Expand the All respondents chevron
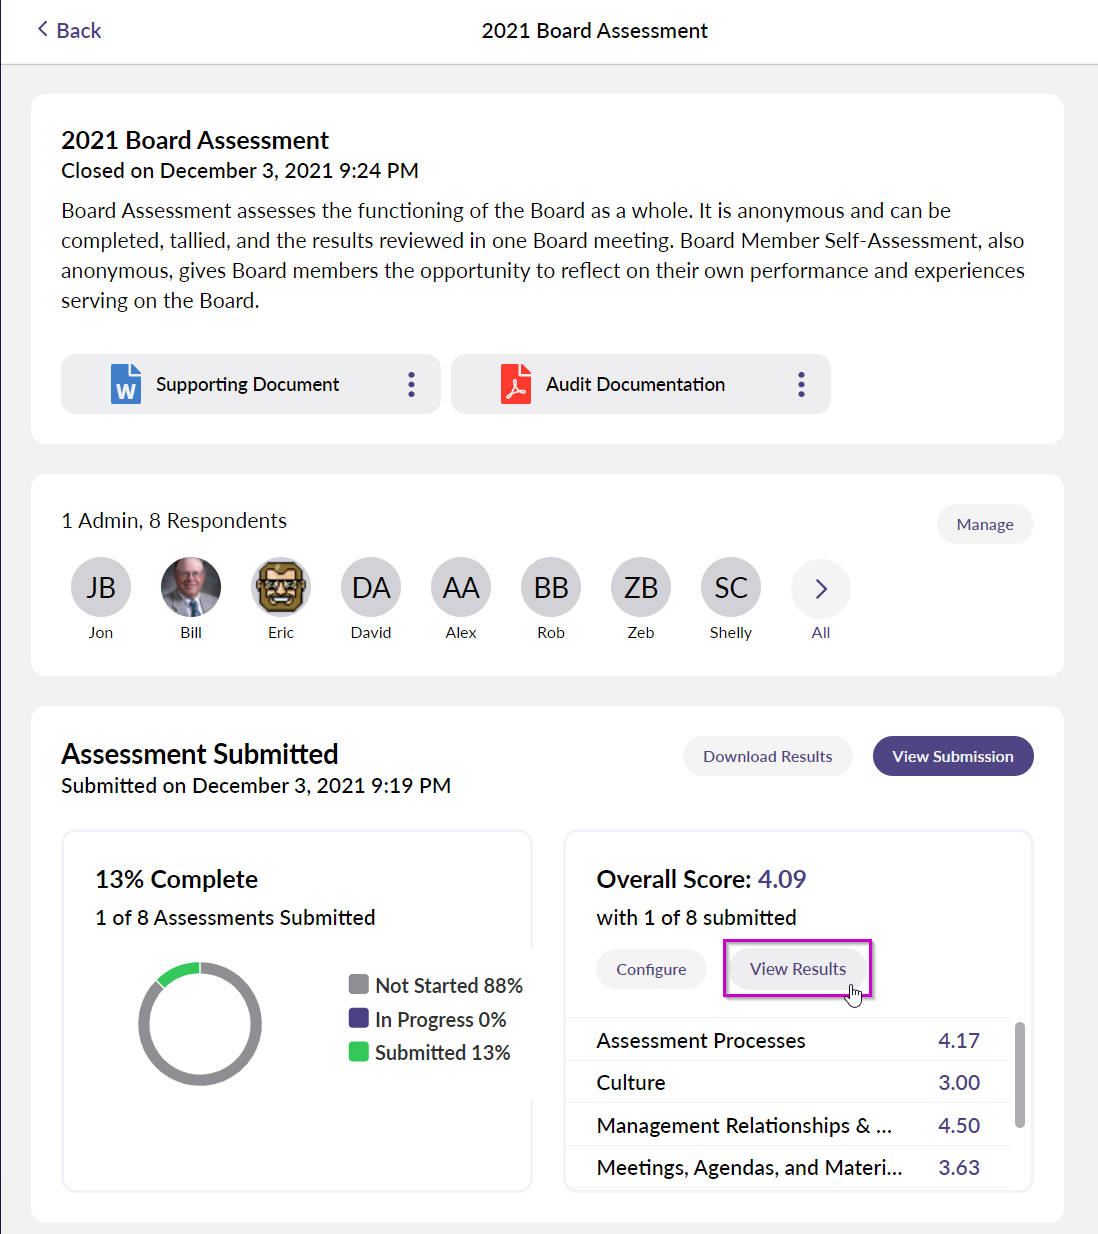The width and height of the screenshot is (1098, 1234). [821, 588]
